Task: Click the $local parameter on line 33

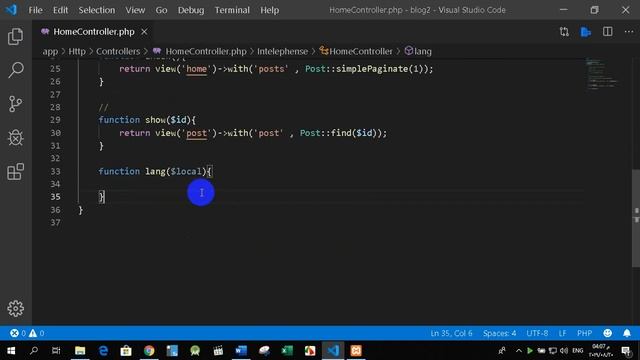Action: 186,171
